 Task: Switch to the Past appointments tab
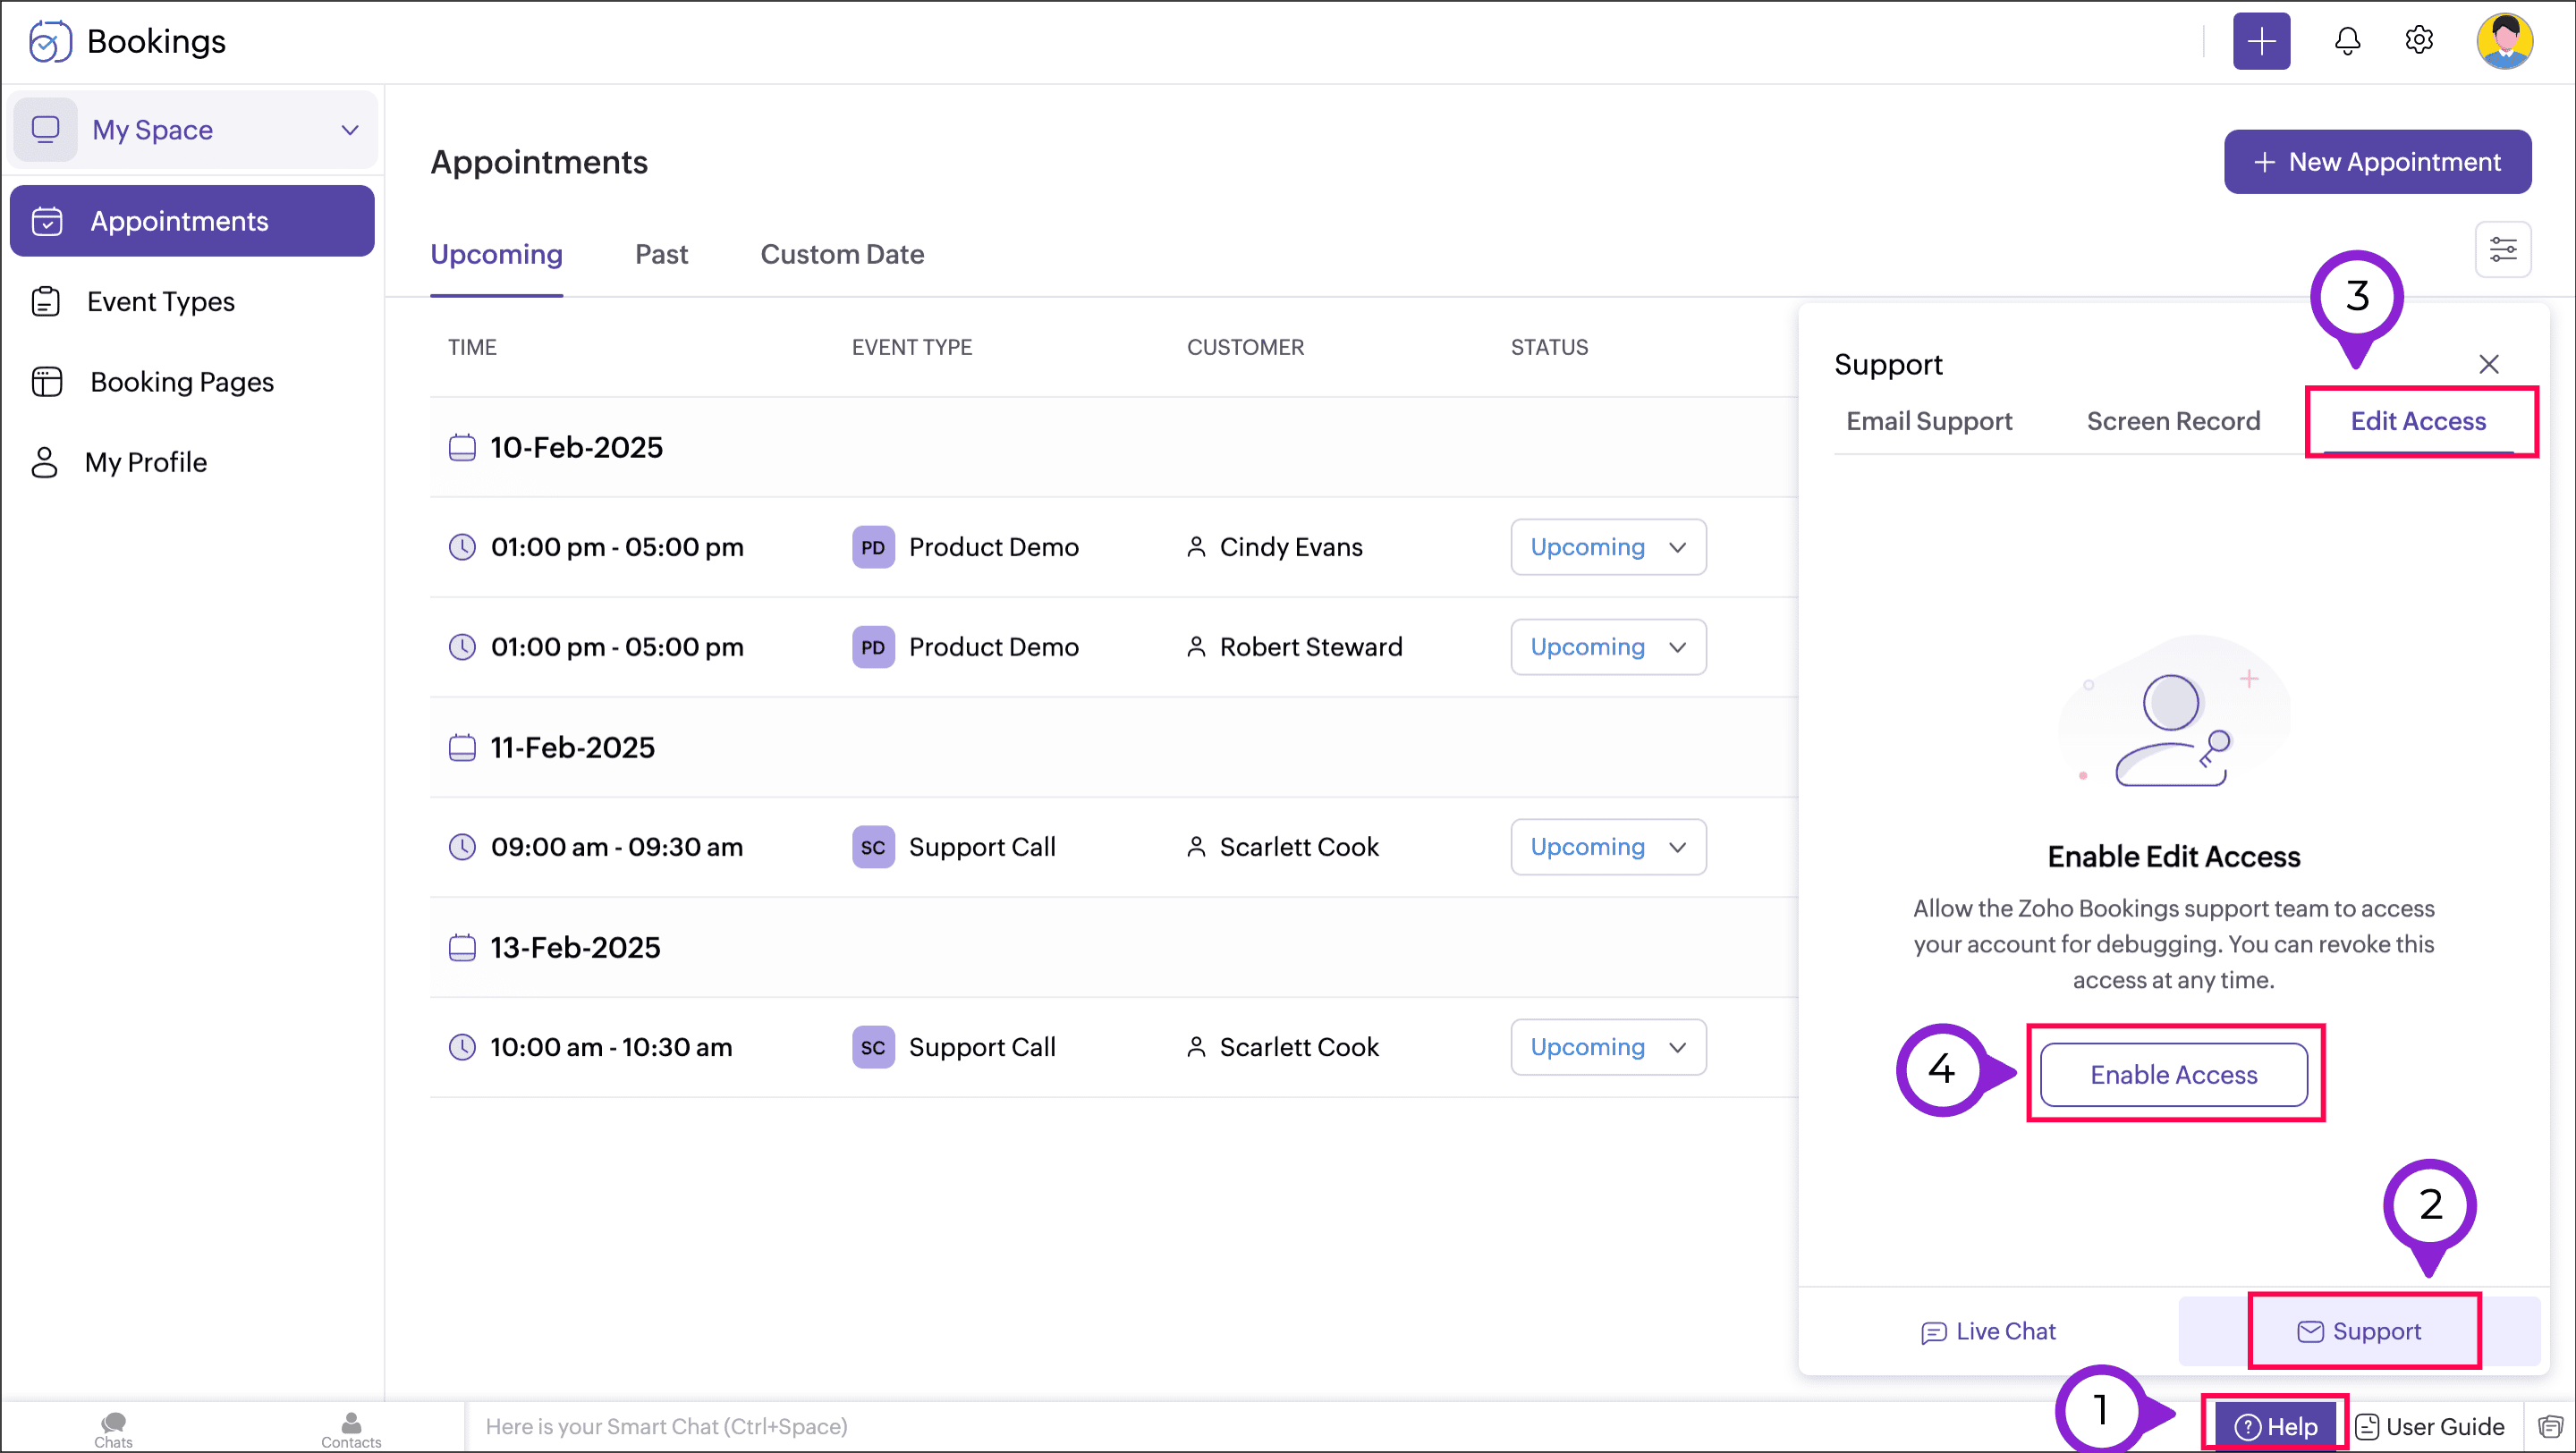pyautogui.click(x=661, y=254)
